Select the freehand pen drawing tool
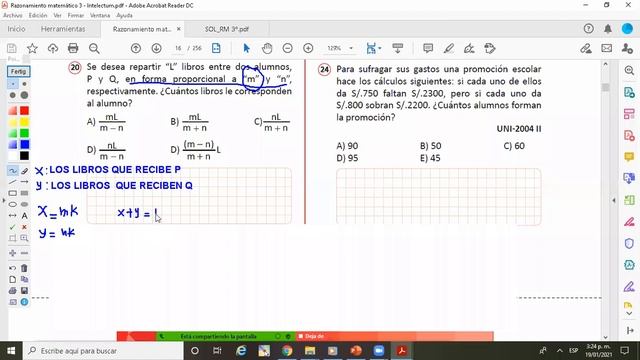 [x=13, y=171]
